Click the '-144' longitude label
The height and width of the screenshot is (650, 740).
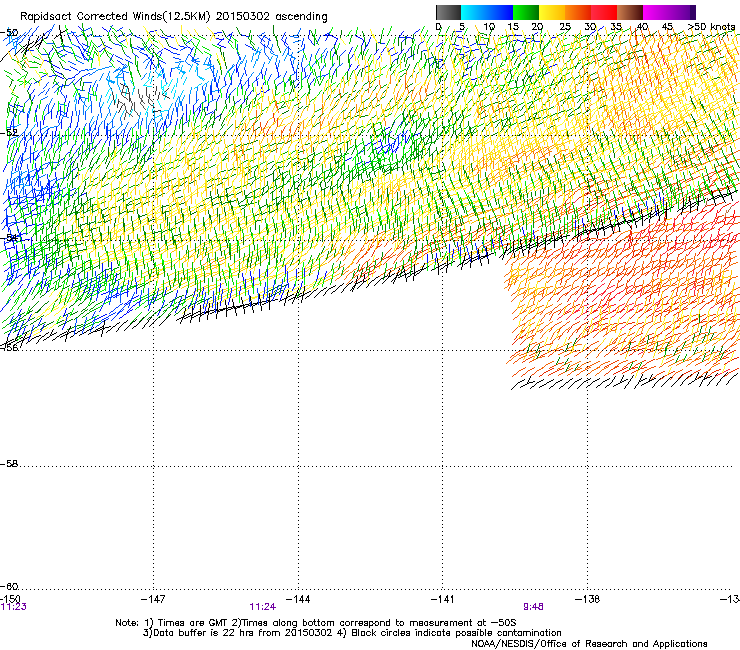pyautogui.click(x=298, y=599)
